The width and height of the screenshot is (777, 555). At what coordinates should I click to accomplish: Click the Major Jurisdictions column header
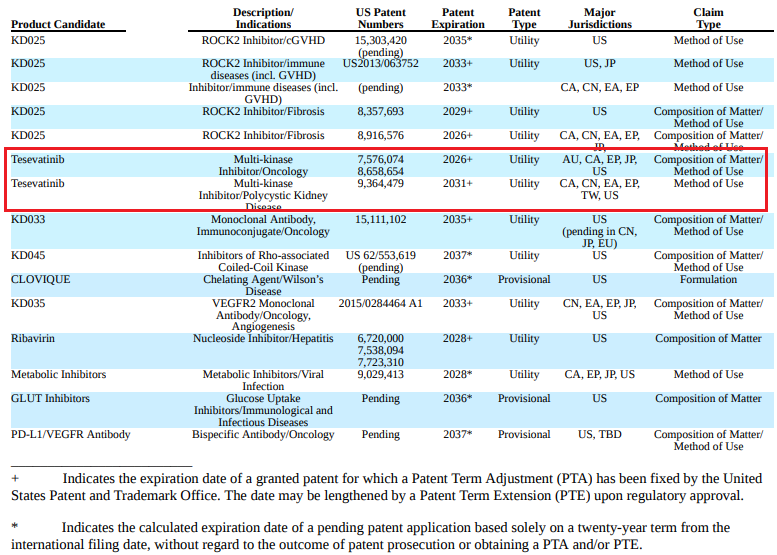(x=599, y=18)
